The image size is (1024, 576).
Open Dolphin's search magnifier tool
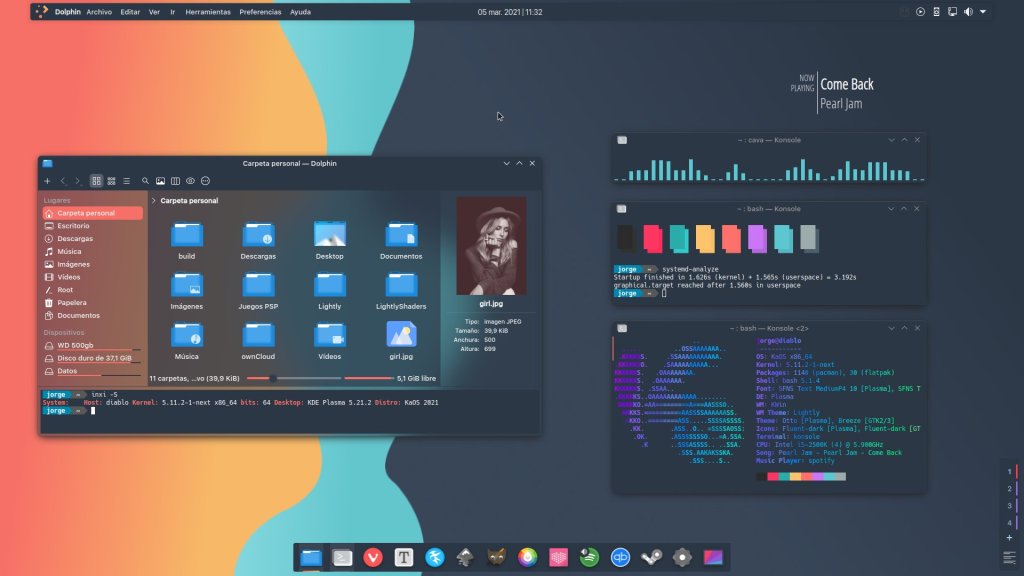point(145,181)
